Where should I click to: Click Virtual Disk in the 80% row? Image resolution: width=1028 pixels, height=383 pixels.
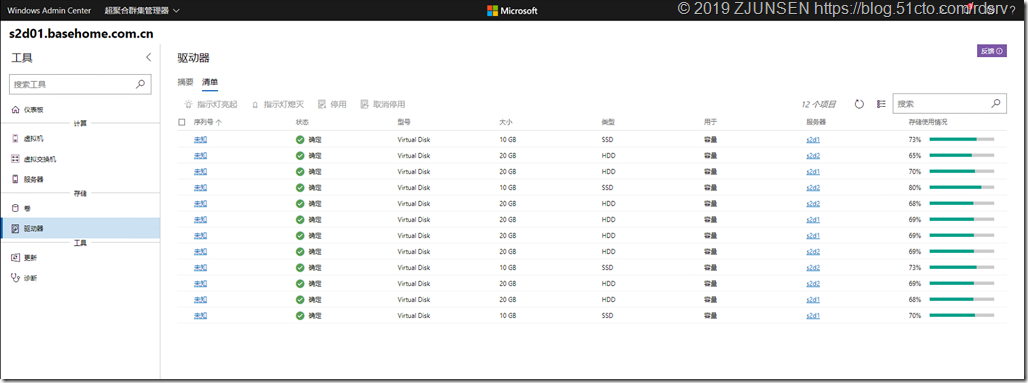(x=414, y=188)
